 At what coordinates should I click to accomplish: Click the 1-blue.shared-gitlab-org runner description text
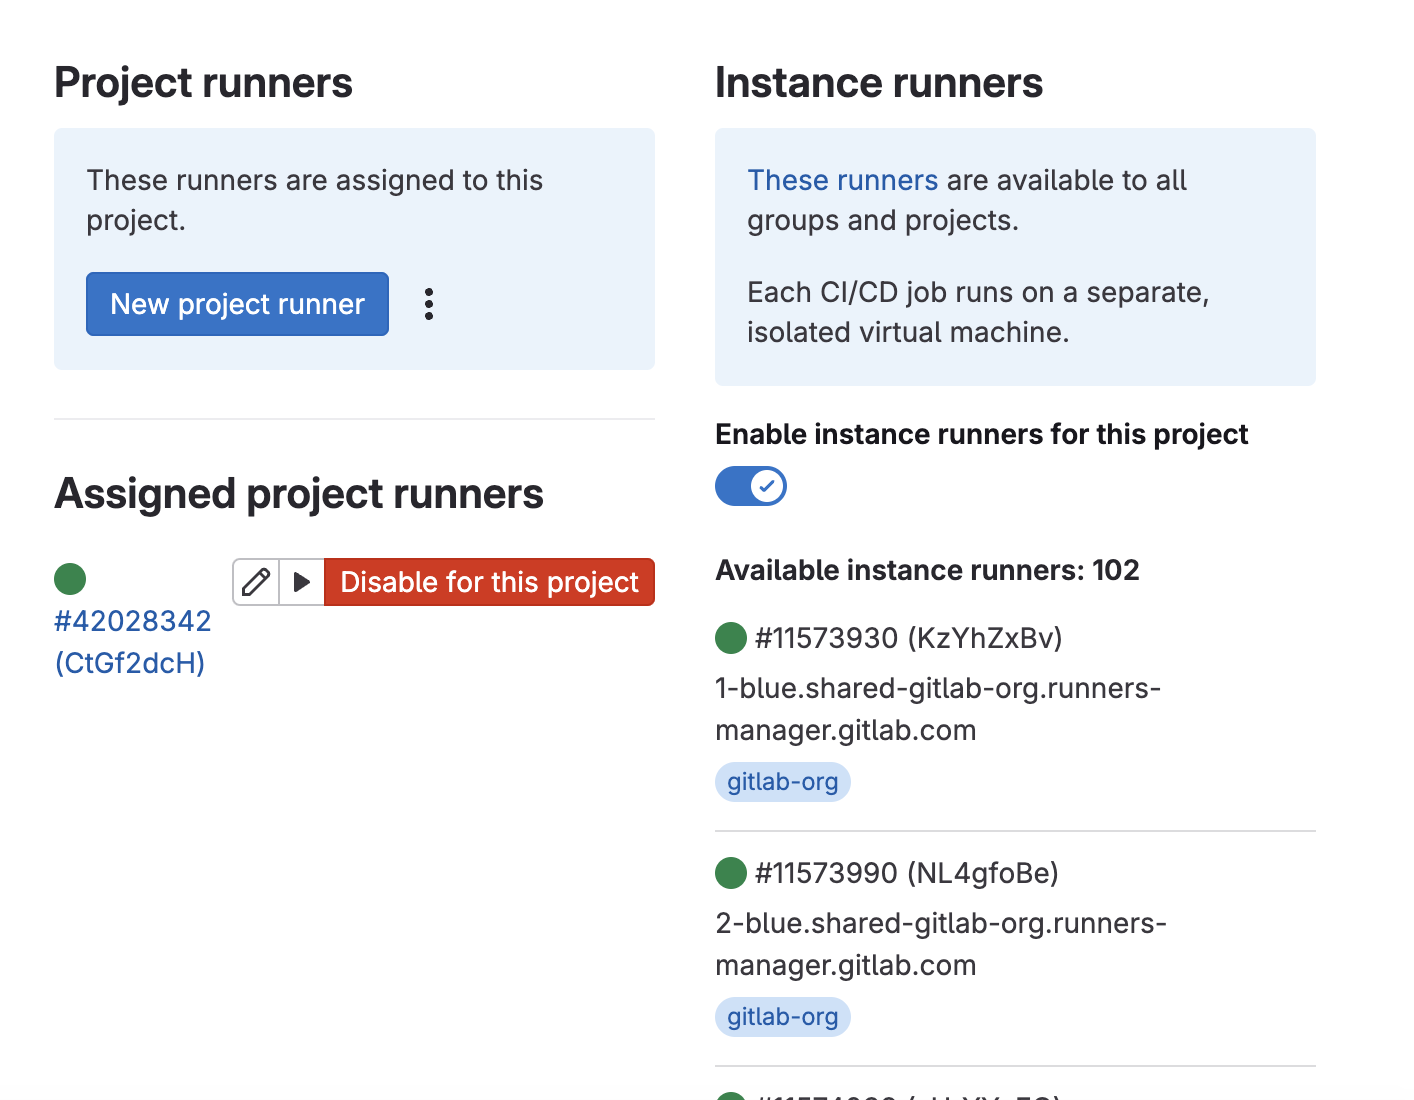pos(937,709)
